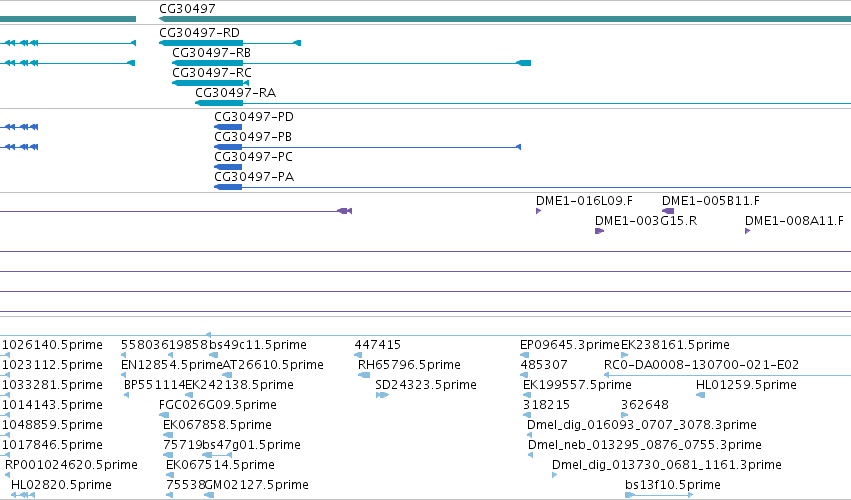Select EST HL01259.5prime
This screenshot has width=851, height=500.
[746, 385]
